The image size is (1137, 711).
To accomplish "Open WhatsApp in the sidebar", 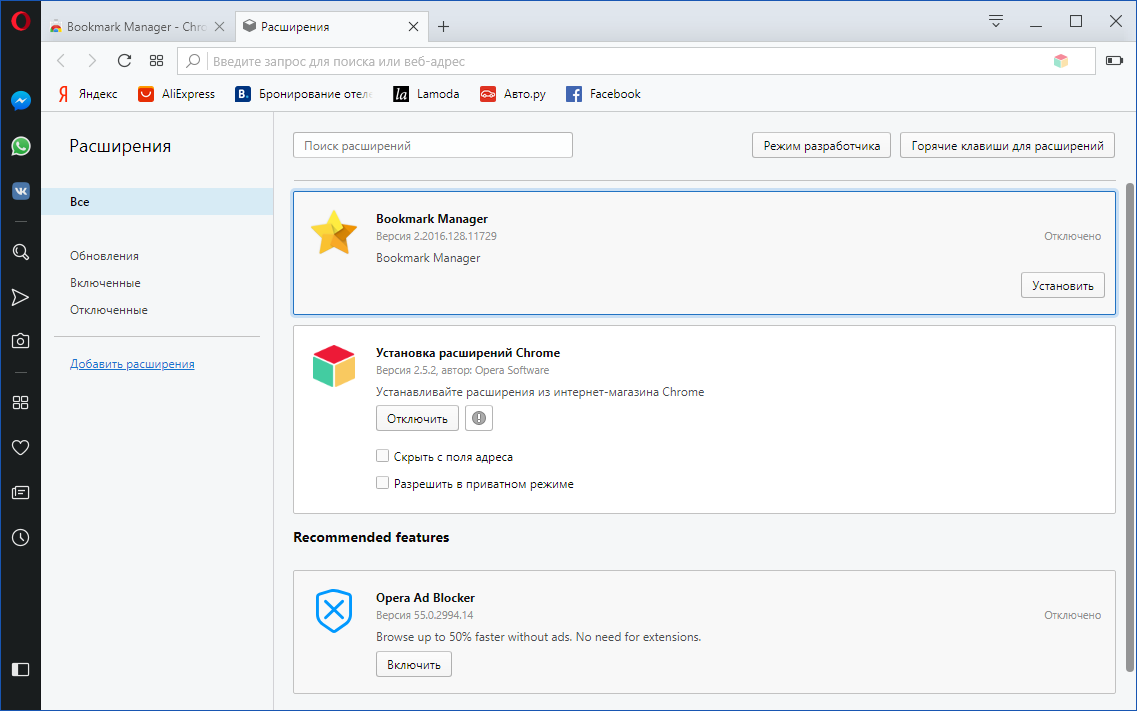I will [20, 146].
